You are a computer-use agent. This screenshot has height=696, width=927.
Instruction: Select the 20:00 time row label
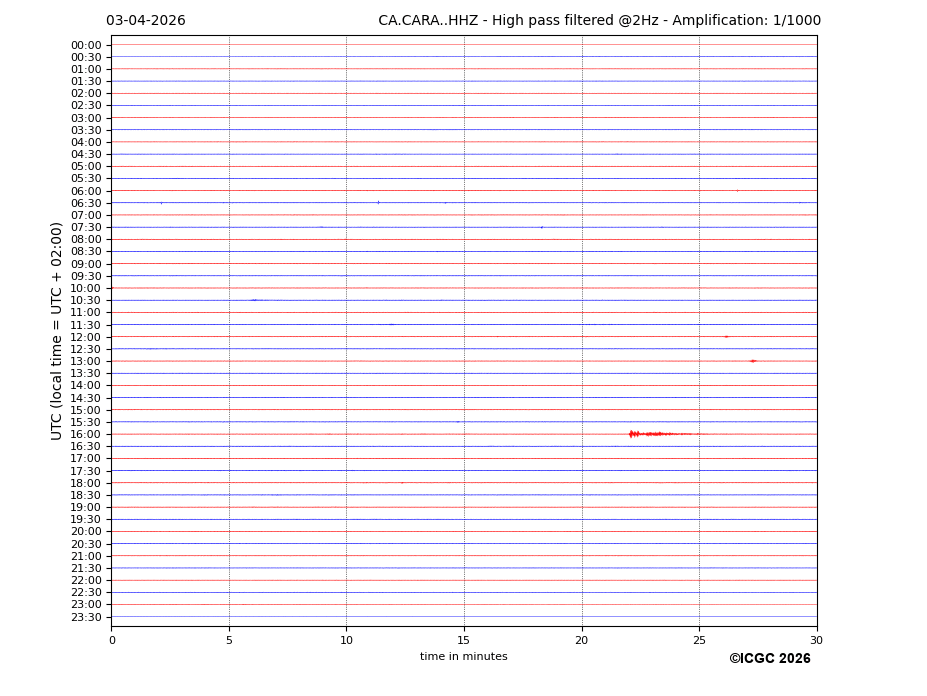click(86, 532)
